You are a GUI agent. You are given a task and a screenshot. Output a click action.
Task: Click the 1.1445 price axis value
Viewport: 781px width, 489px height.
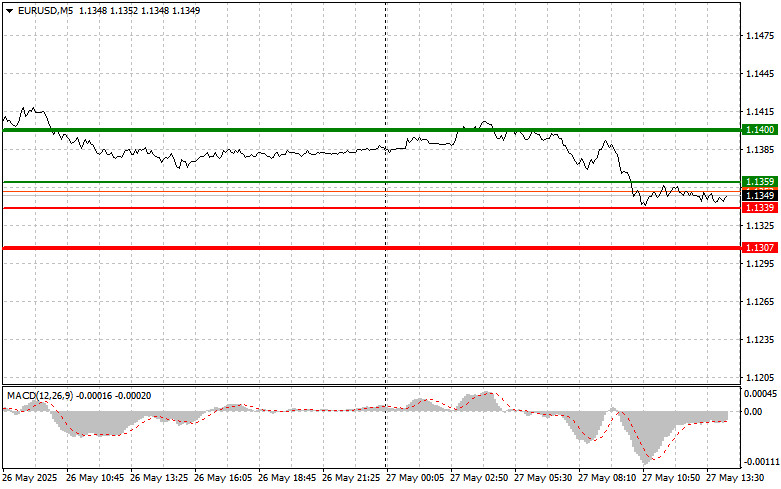click(760, 74)
